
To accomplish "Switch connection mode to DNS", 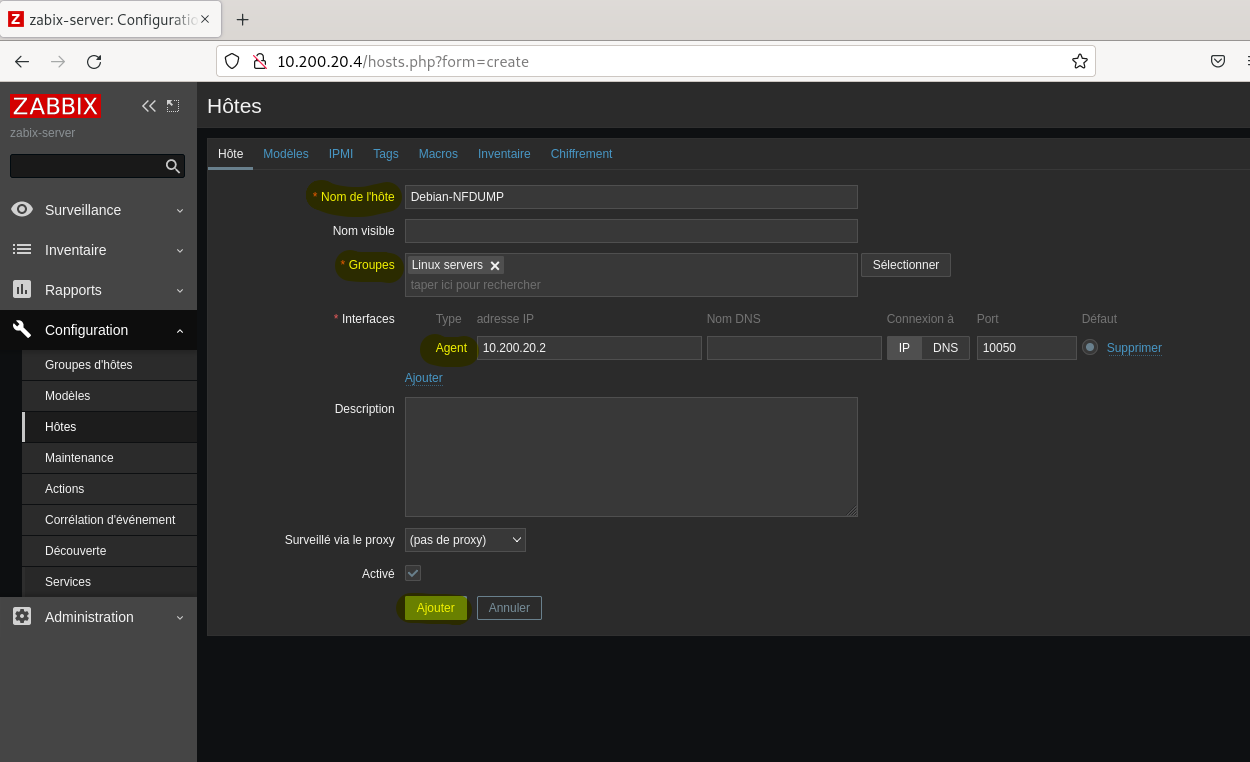I will pos(945,348).
